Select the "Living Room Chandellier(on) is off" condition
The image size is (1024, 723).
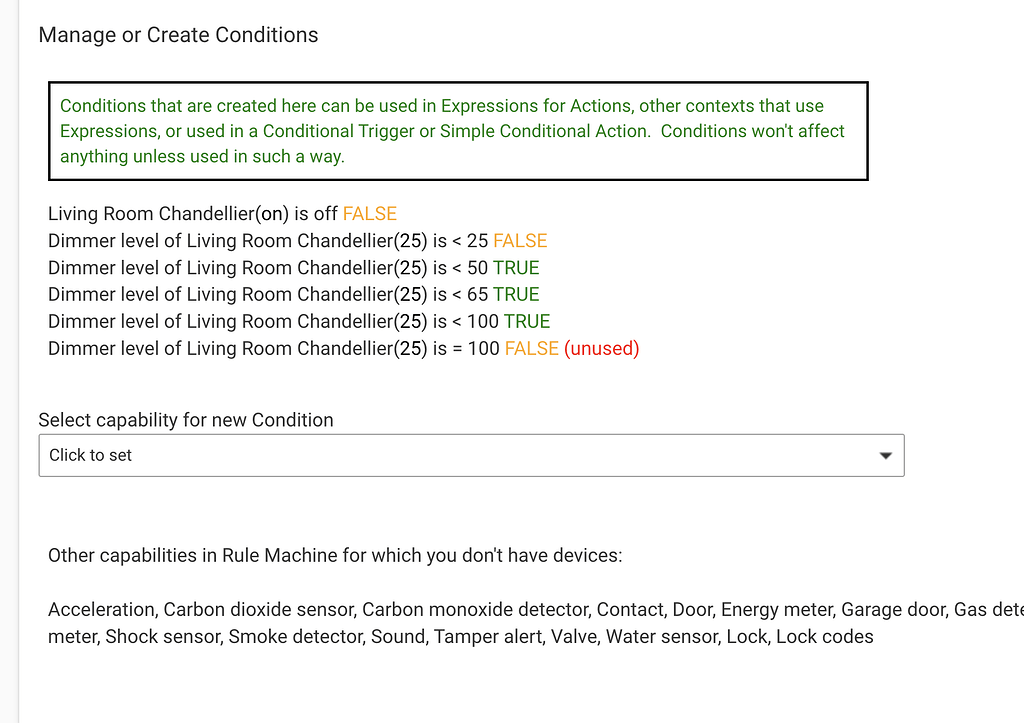pyautogui.click(x=193, y=214)
